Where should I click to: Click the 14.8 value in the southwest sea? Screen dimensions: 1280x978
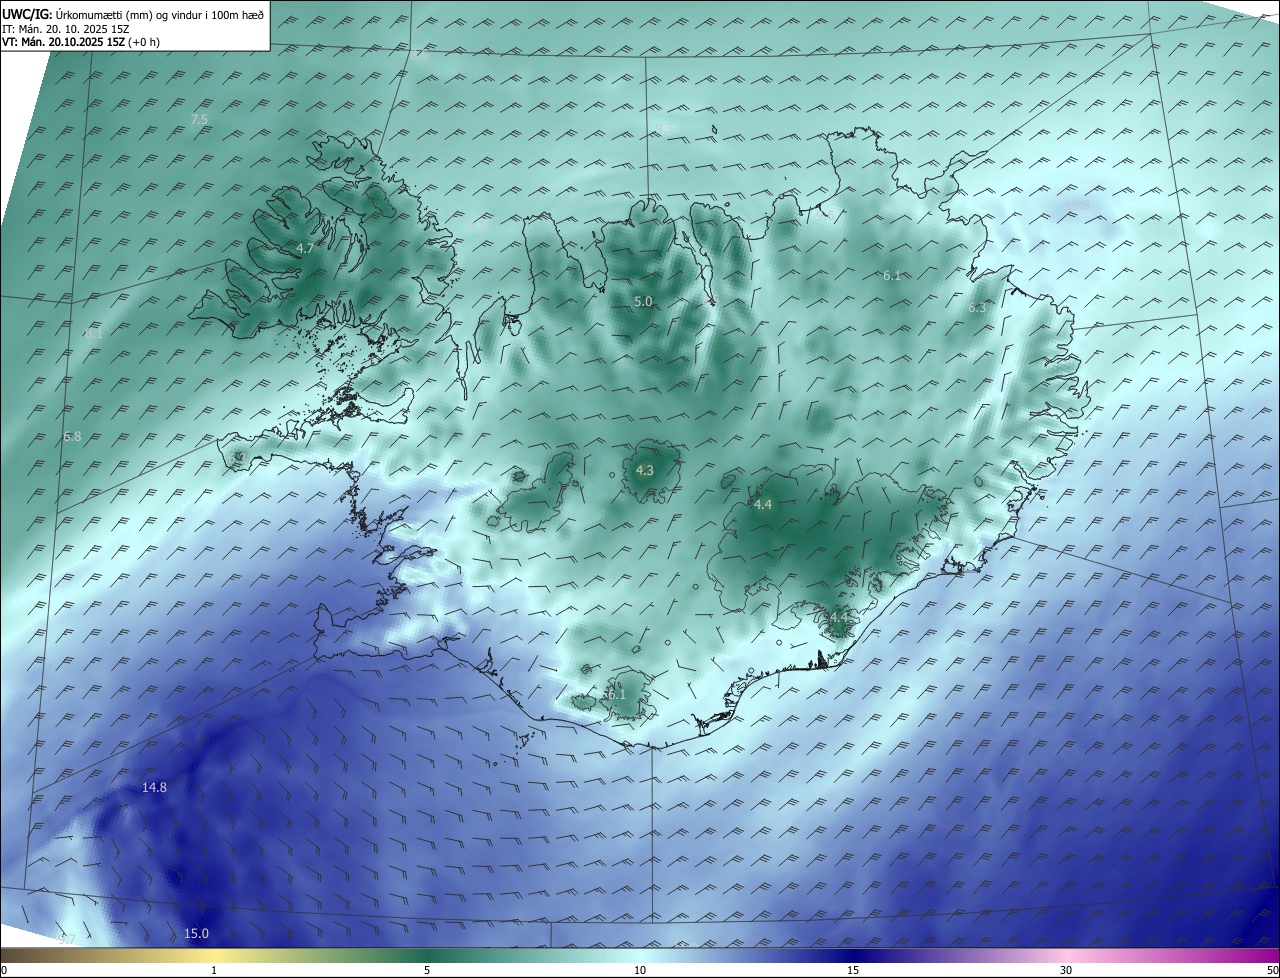[154, 788]
